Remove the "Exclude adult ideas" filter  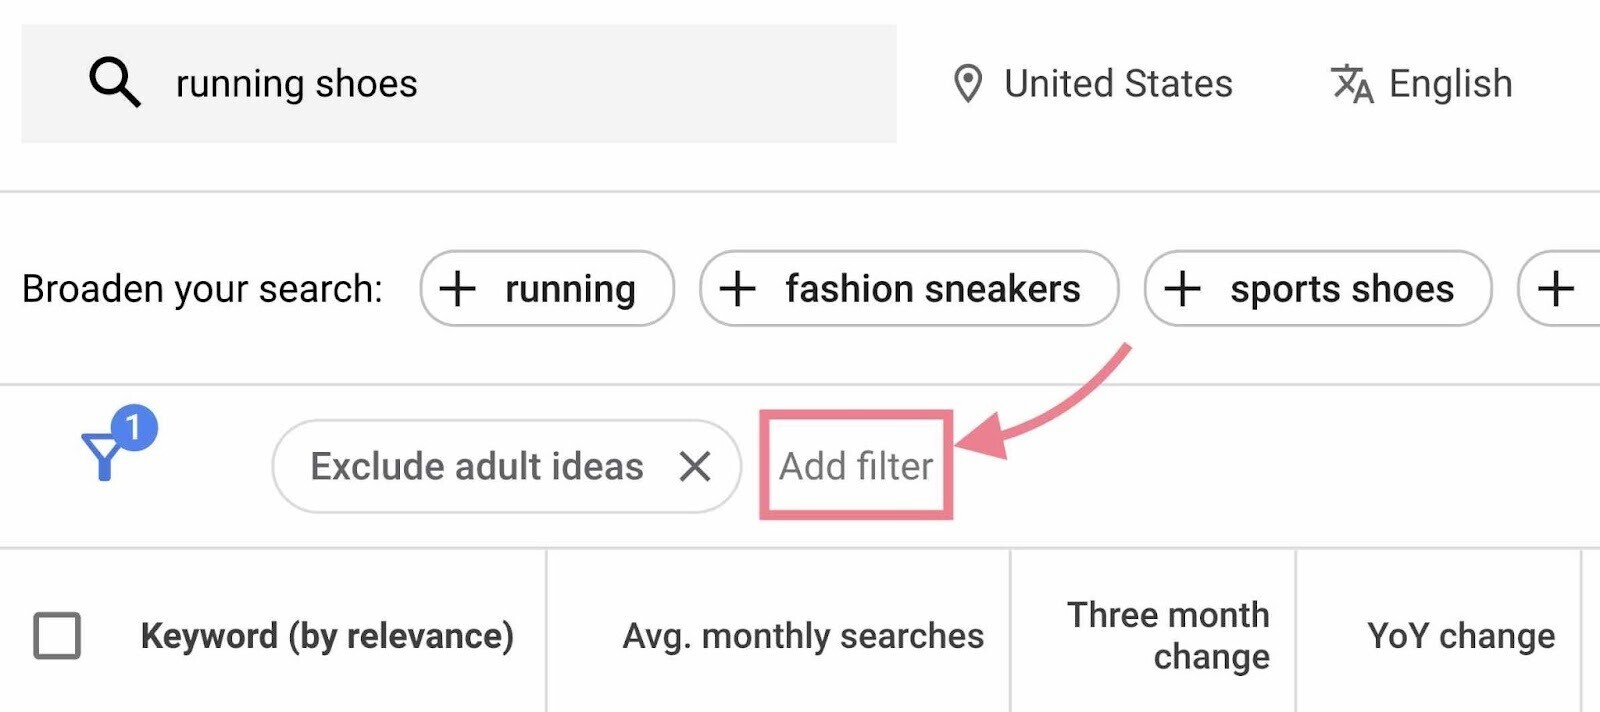pos(697,465)
